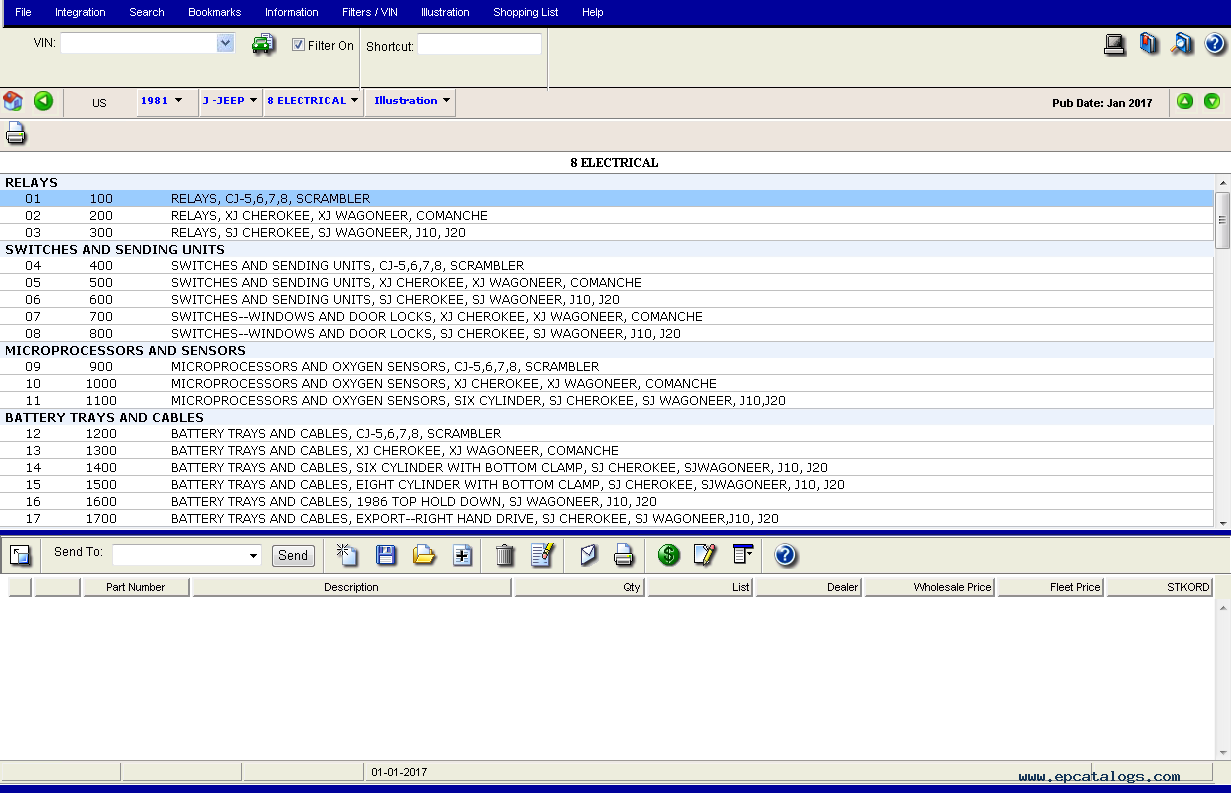This screenshot has height=793, width=1231.
Task: Click the green down arrow navigation icon
Action: 1212,101
